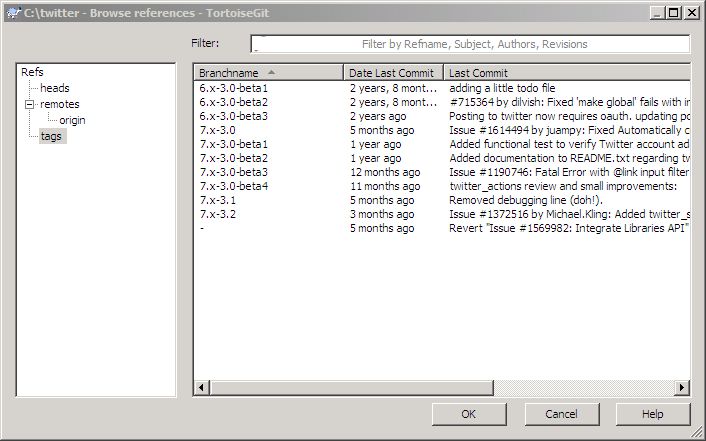Select the Refs root node
Image resolution: width=706 pixels, height=441 pixels.
click(x=32, y=72)
